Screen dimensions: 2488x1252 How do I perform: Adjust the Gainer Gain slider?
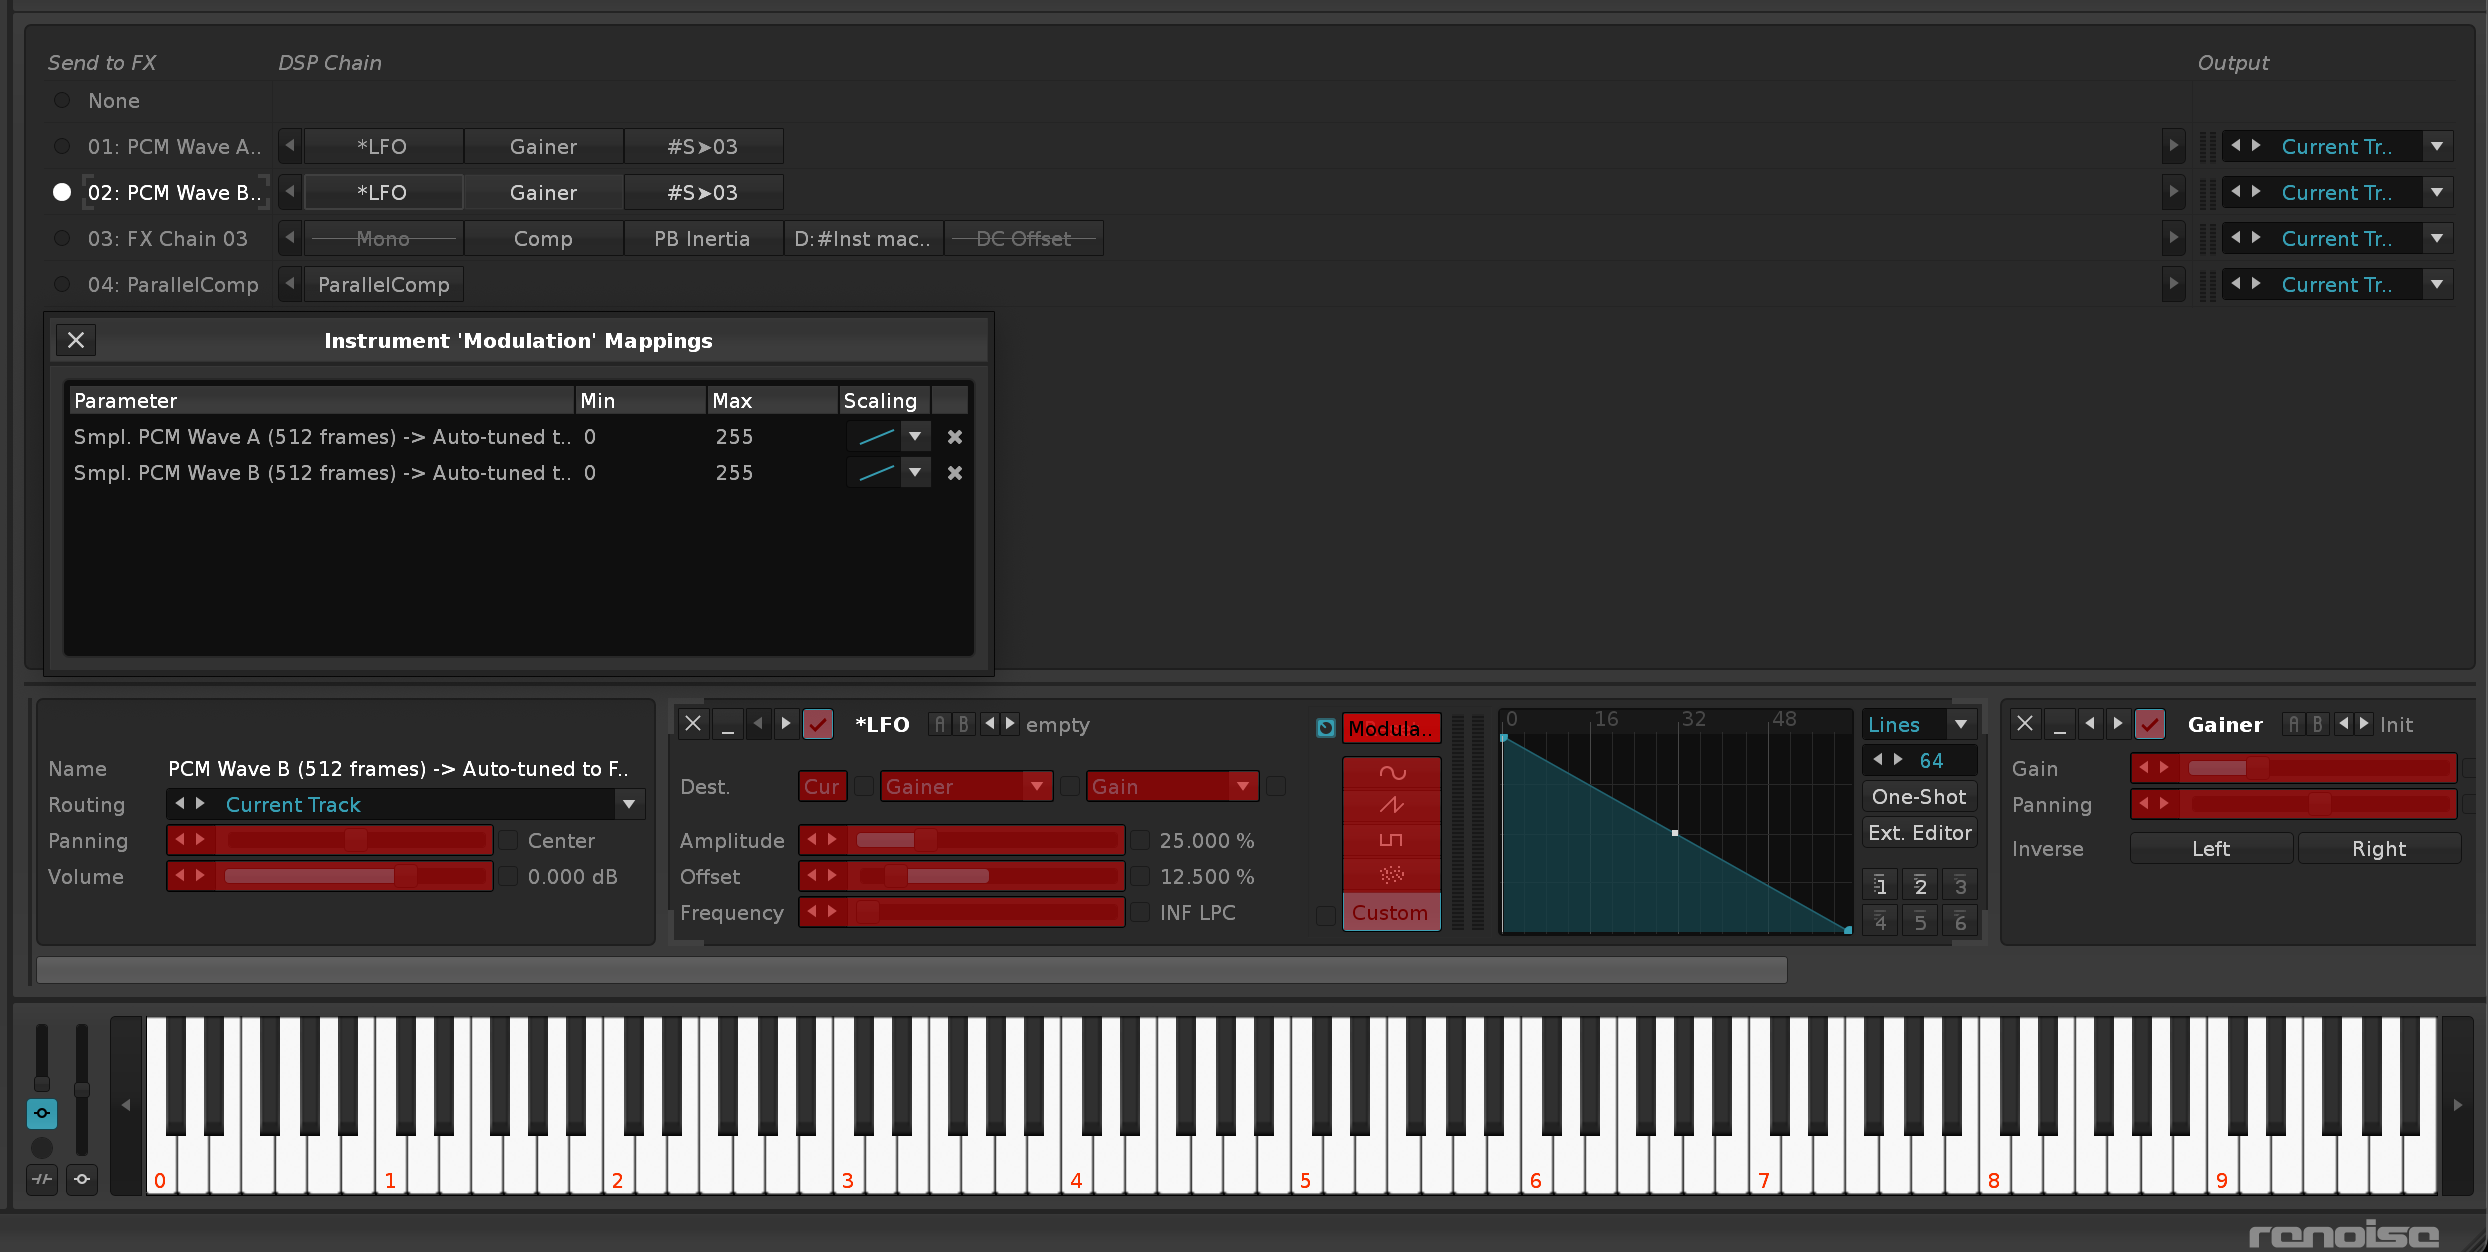[x=2318, y=768]
